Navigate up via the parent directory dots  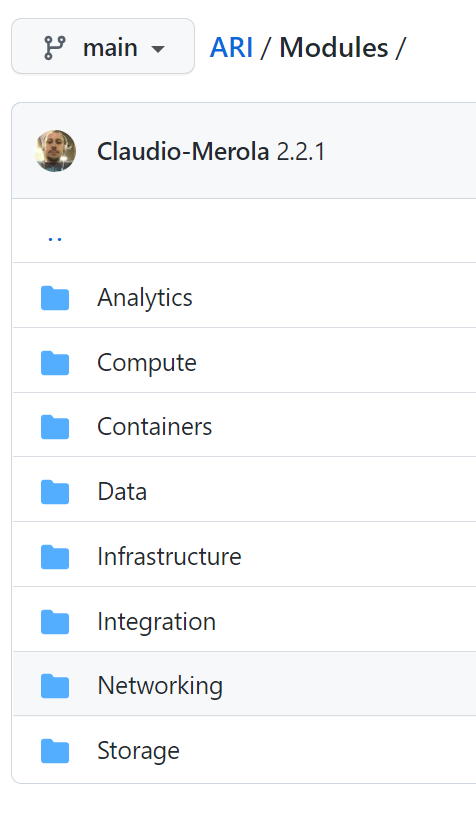coord(55,239)
